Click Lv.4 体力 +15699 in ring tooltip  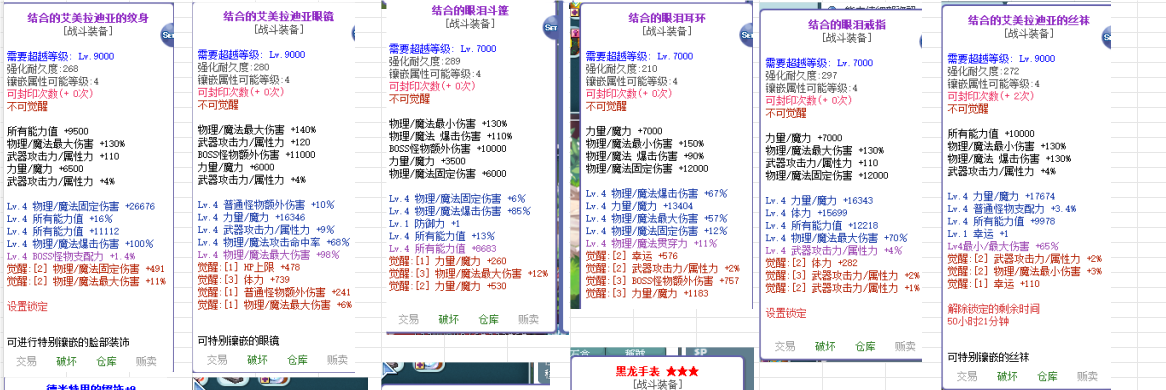(x=814, y=213)
